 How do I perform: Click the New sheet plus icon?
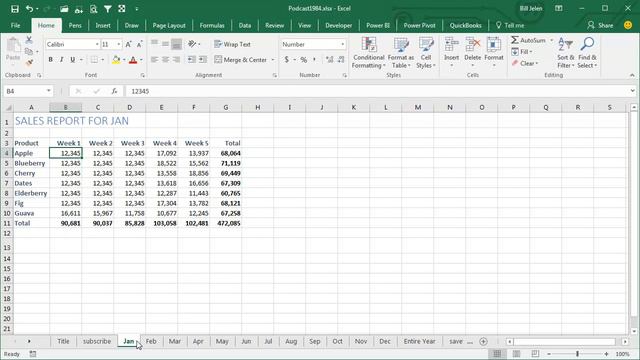click(x=483, y=341)
